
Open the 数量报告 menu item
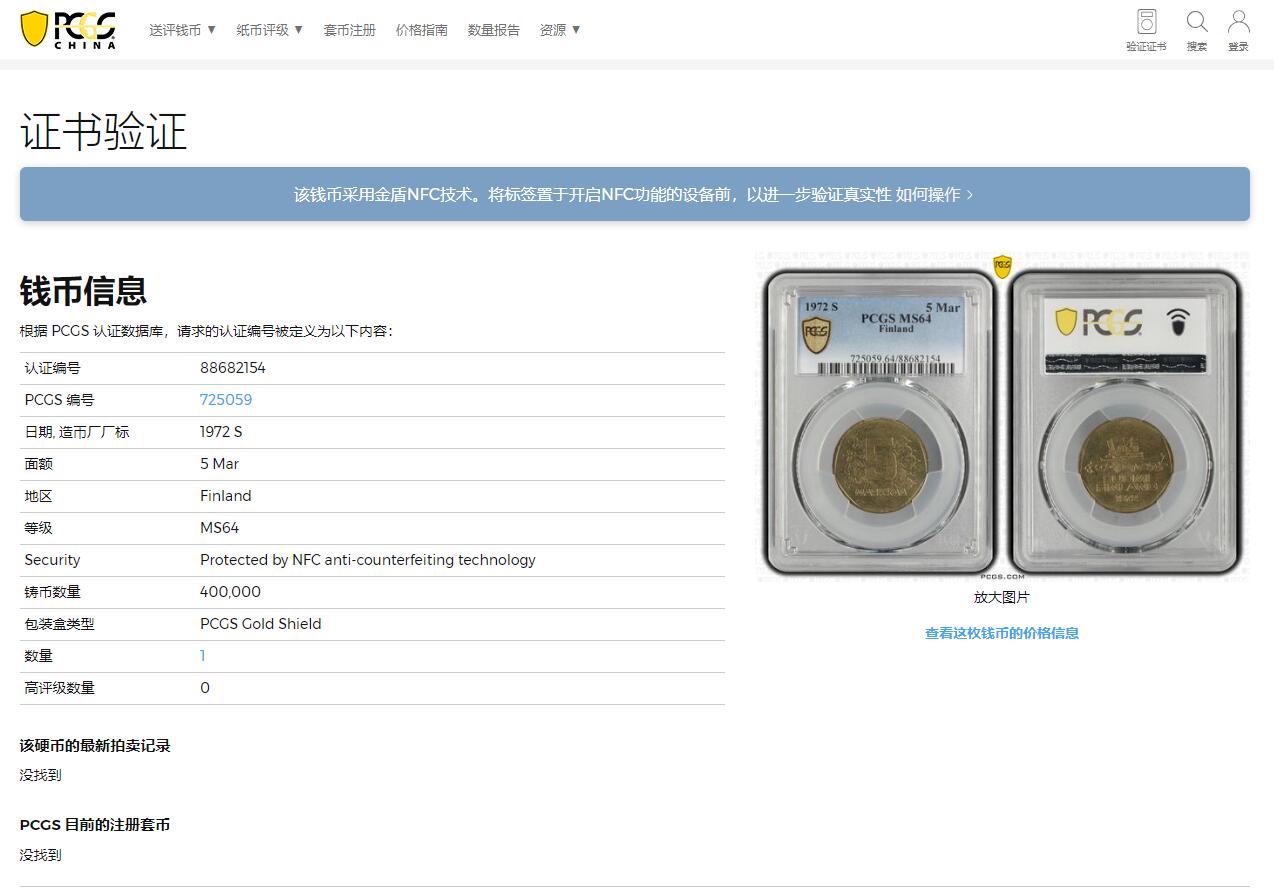(494, 30)
